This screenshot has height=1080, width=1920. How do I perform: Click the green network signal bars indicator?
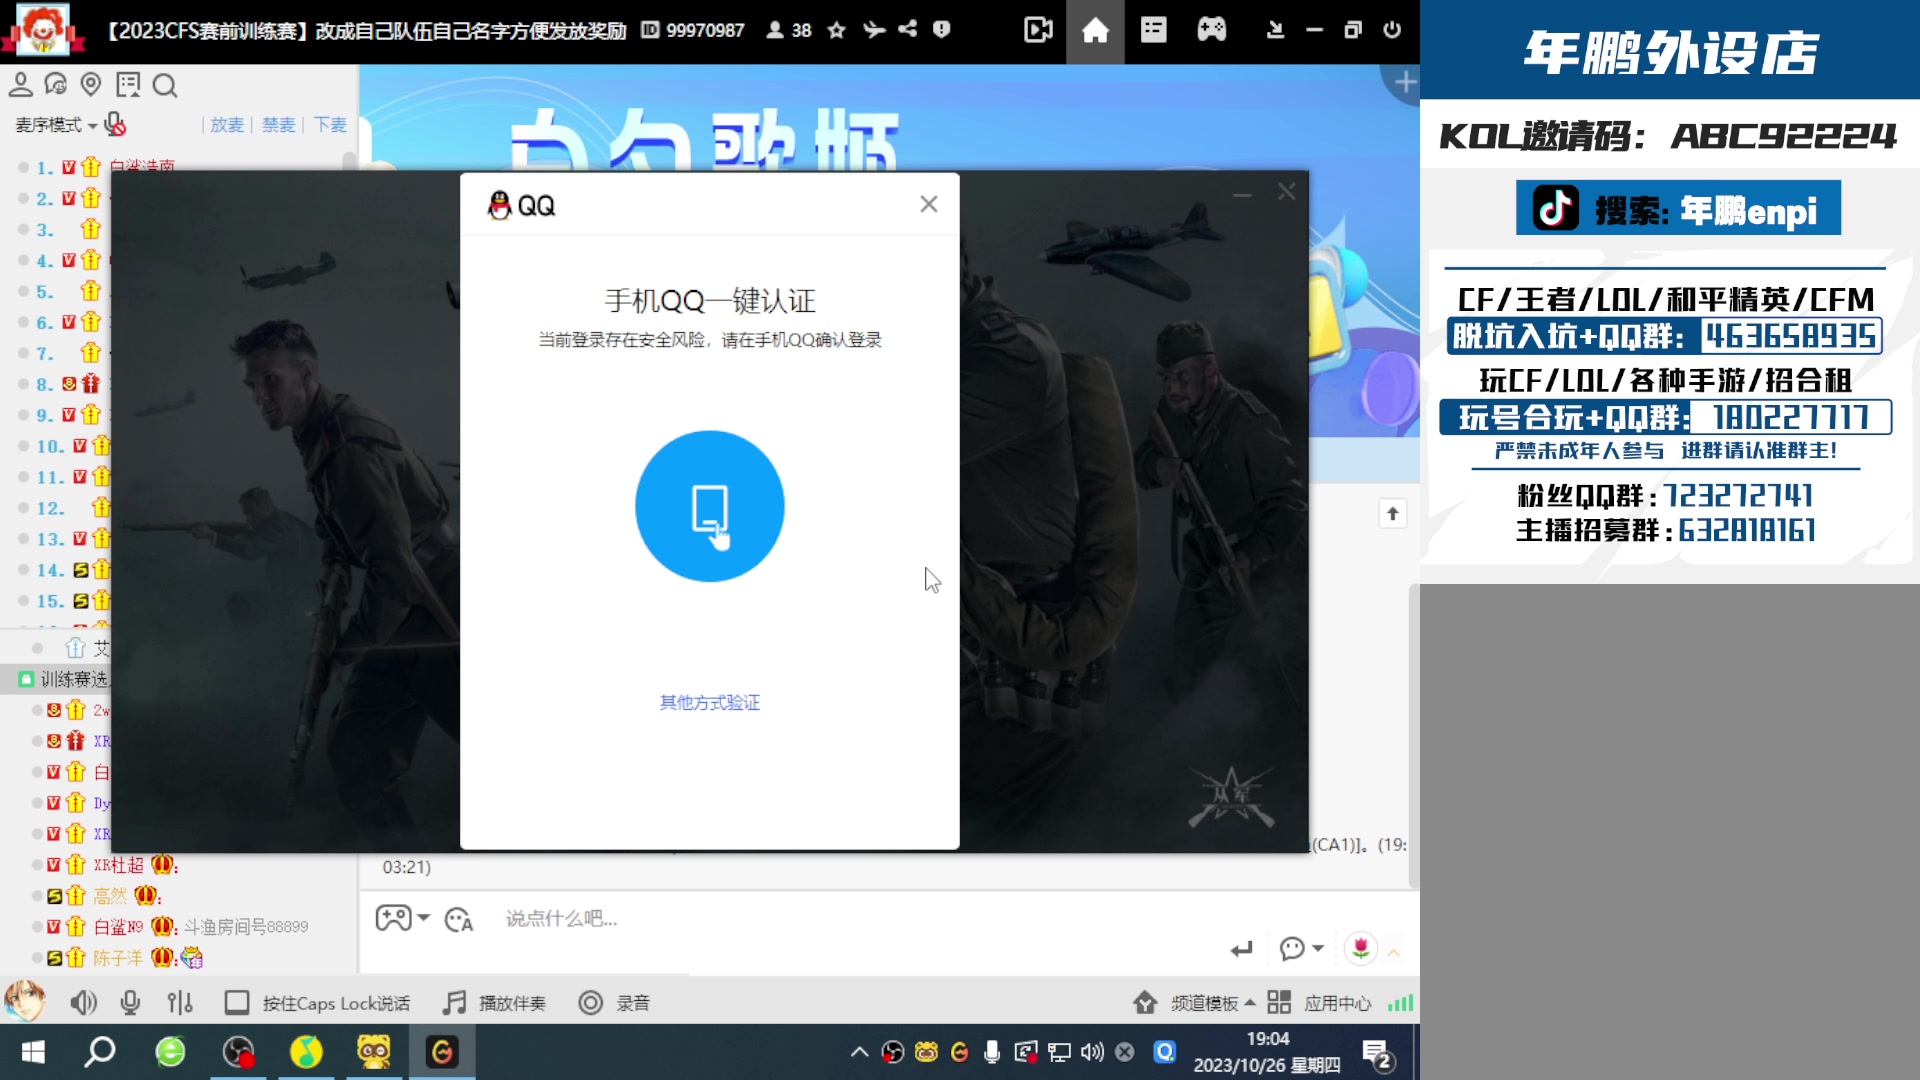pyautogui.click(x=1400, y=1002)
